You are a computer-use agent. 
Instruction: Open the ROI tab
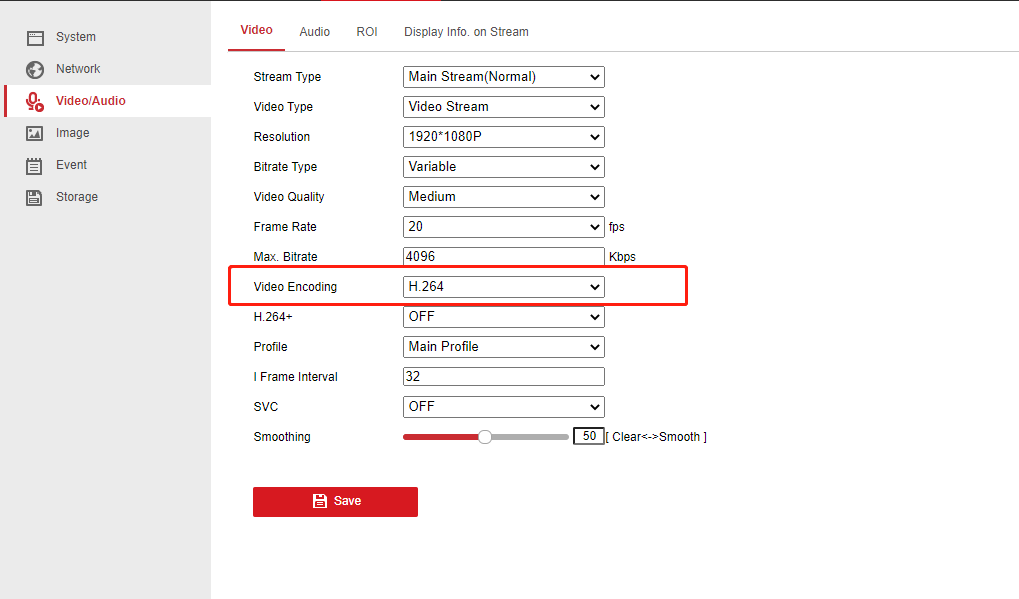367,32
